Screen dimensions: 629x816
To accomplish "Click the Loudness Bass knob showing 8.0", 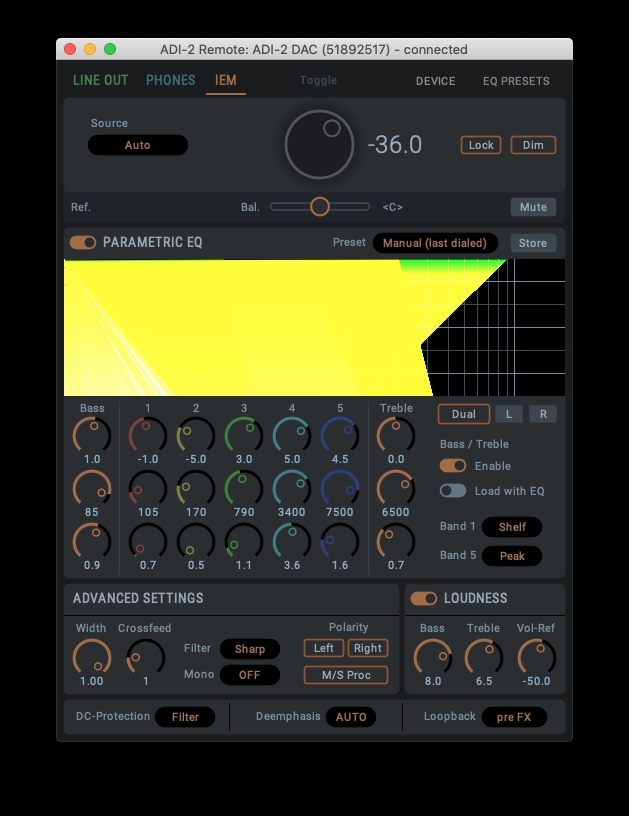I will coord(433,657).
